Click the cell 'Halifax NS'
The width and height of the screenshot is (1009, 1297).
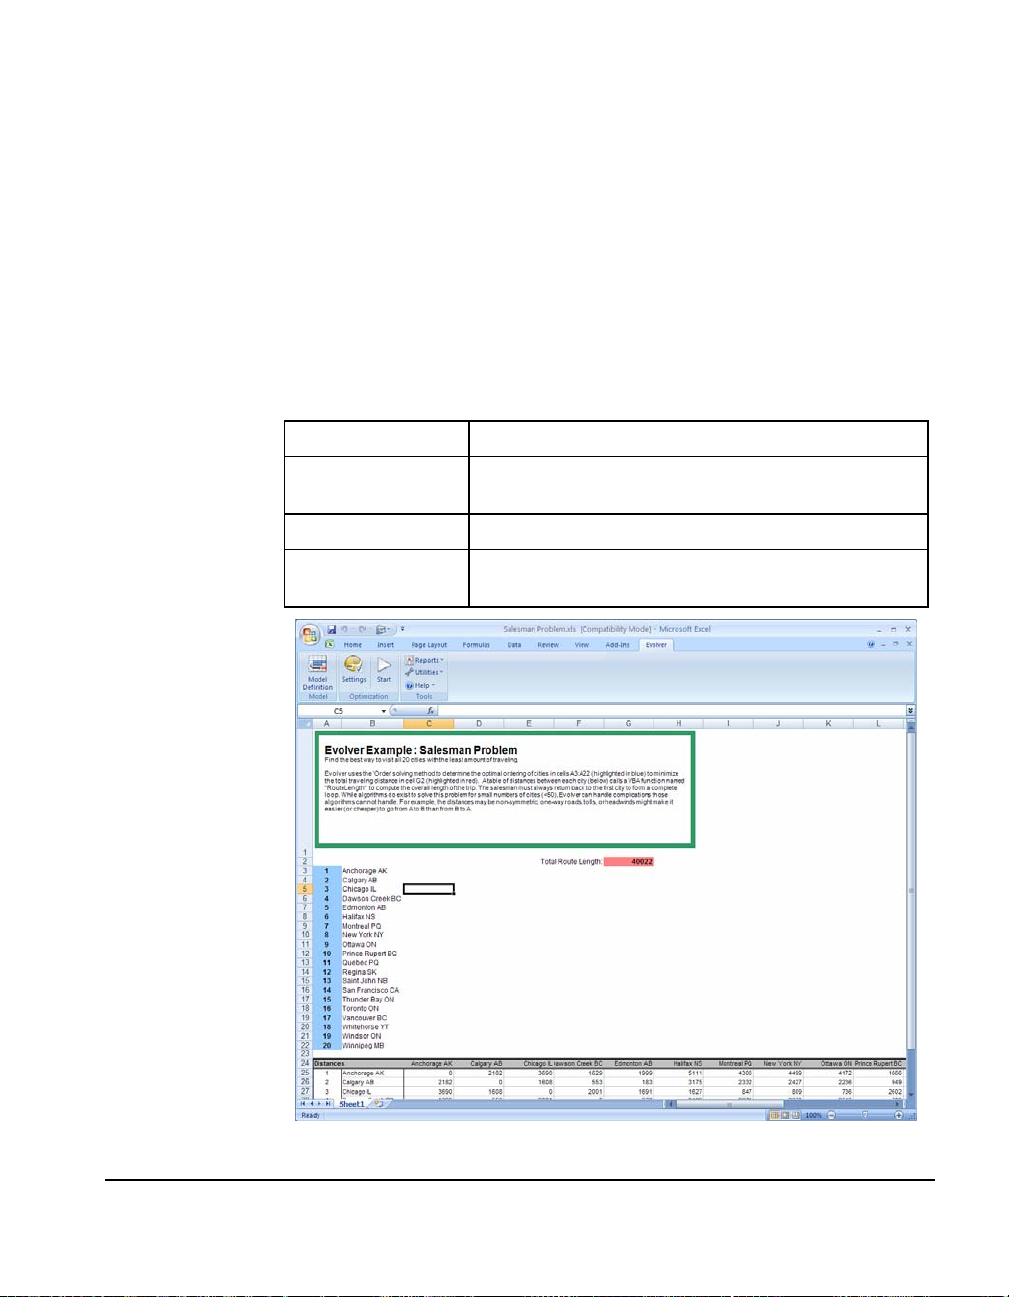click(x=359, y=917)
